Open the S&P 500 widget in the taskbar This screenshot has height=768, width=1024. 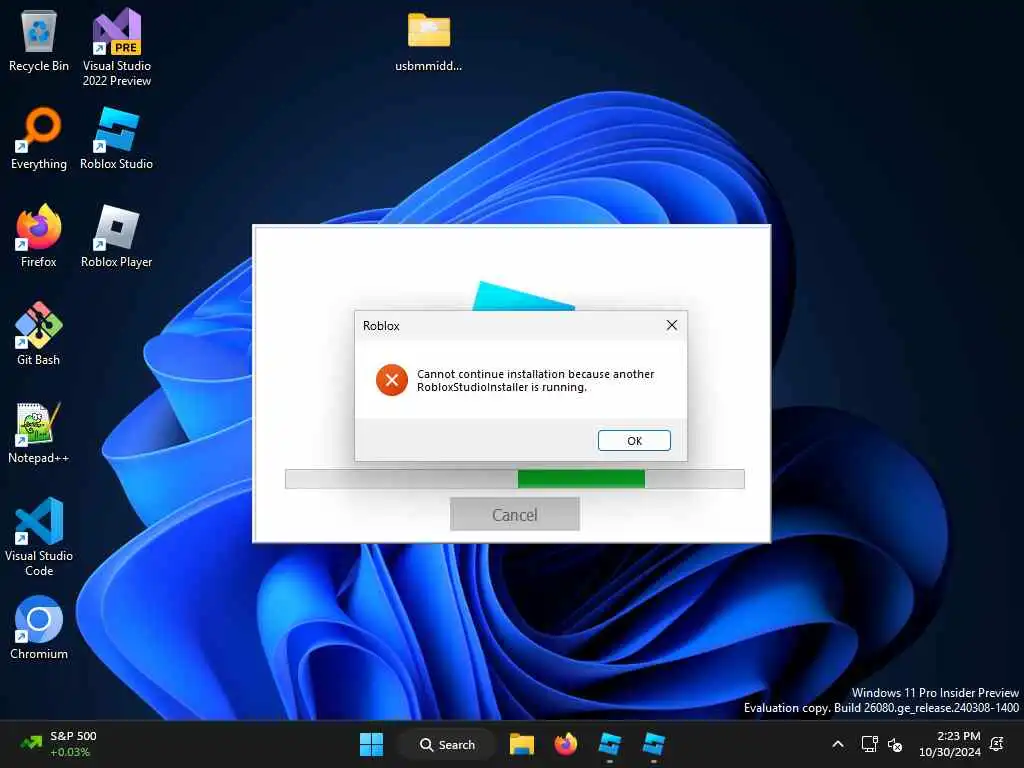tap(59, 744)
